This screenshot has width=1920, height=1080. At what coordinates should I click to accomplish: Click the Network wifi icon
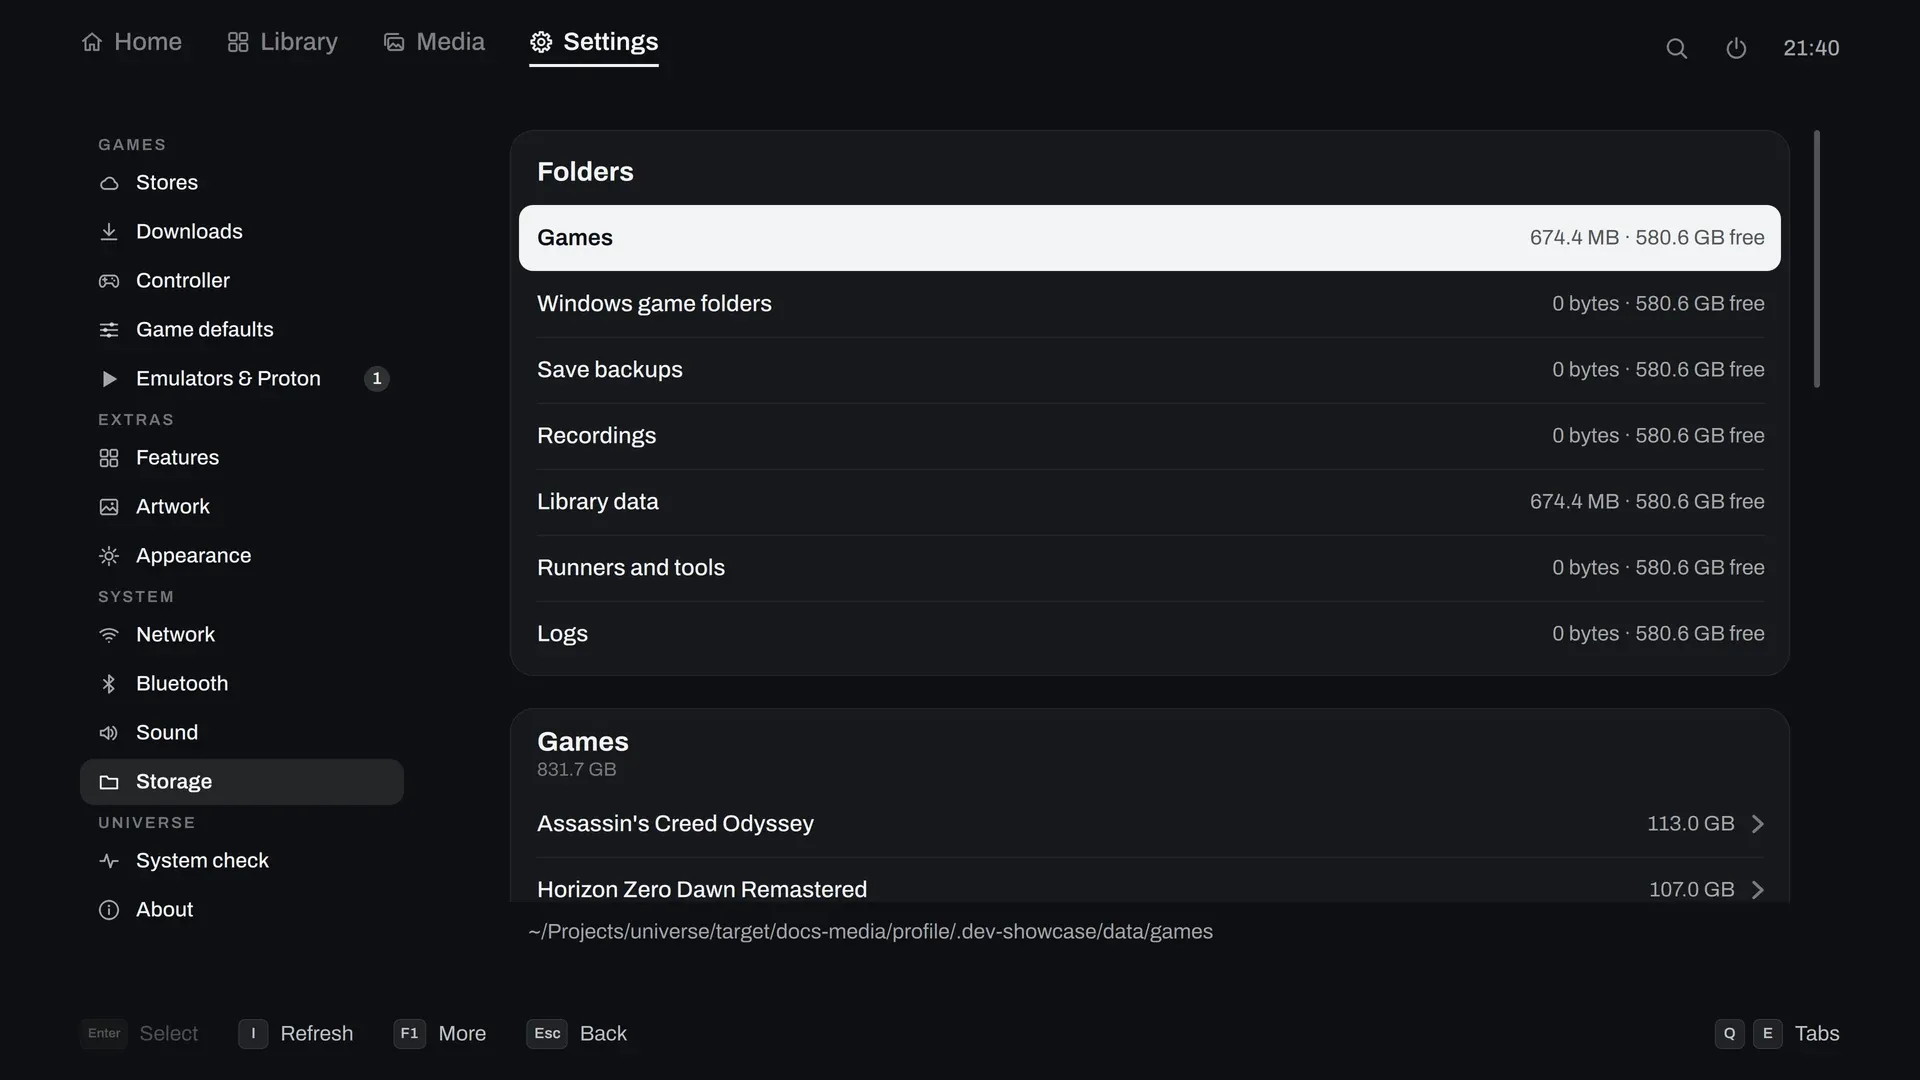pyautogui.click(x=109, y=635)
